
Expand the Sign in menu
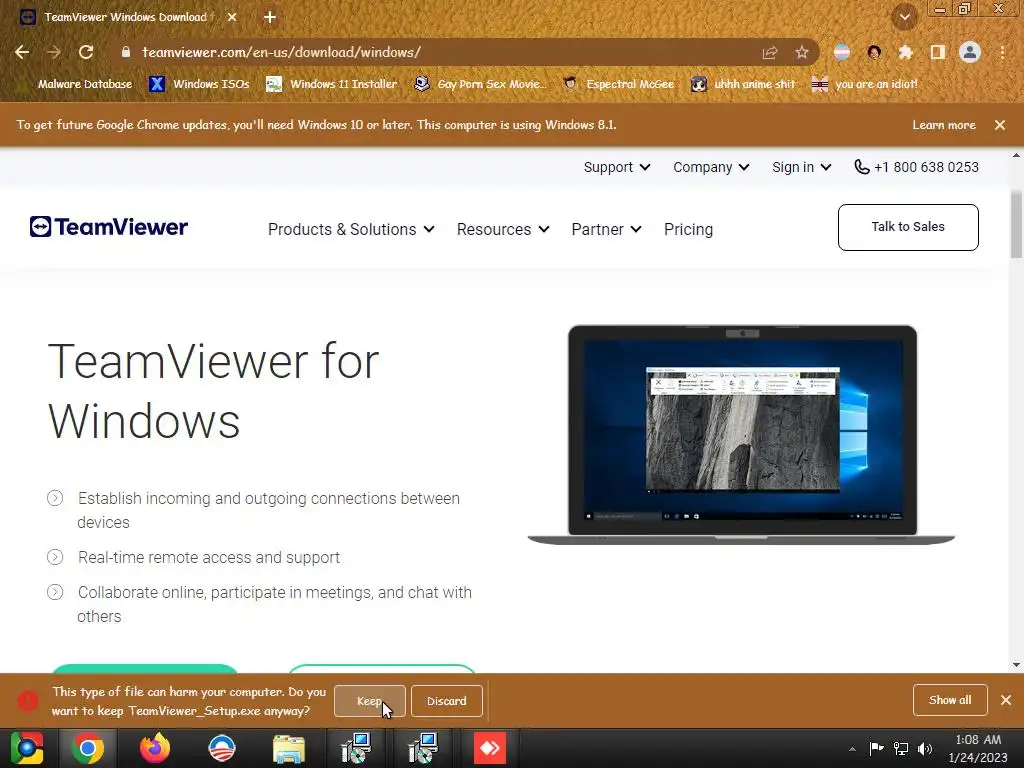point(801,167)
